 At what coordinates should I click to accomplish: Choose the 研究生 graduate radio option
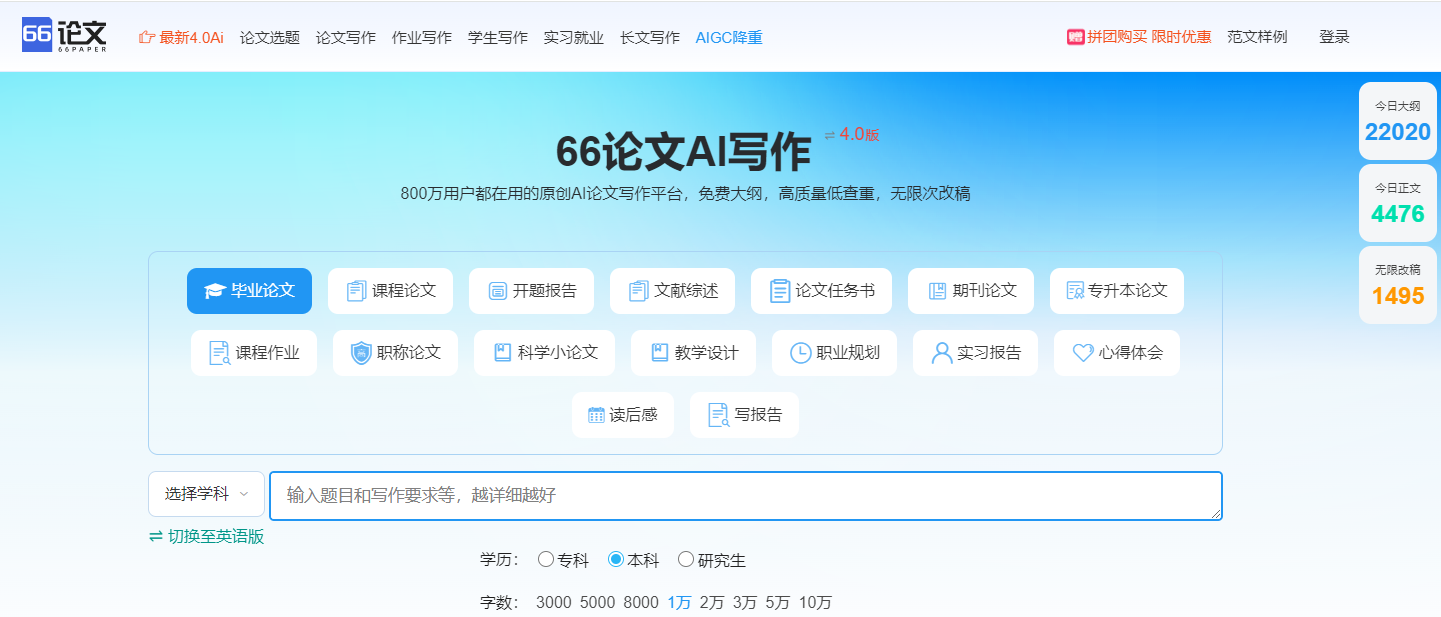coord(685,560)
